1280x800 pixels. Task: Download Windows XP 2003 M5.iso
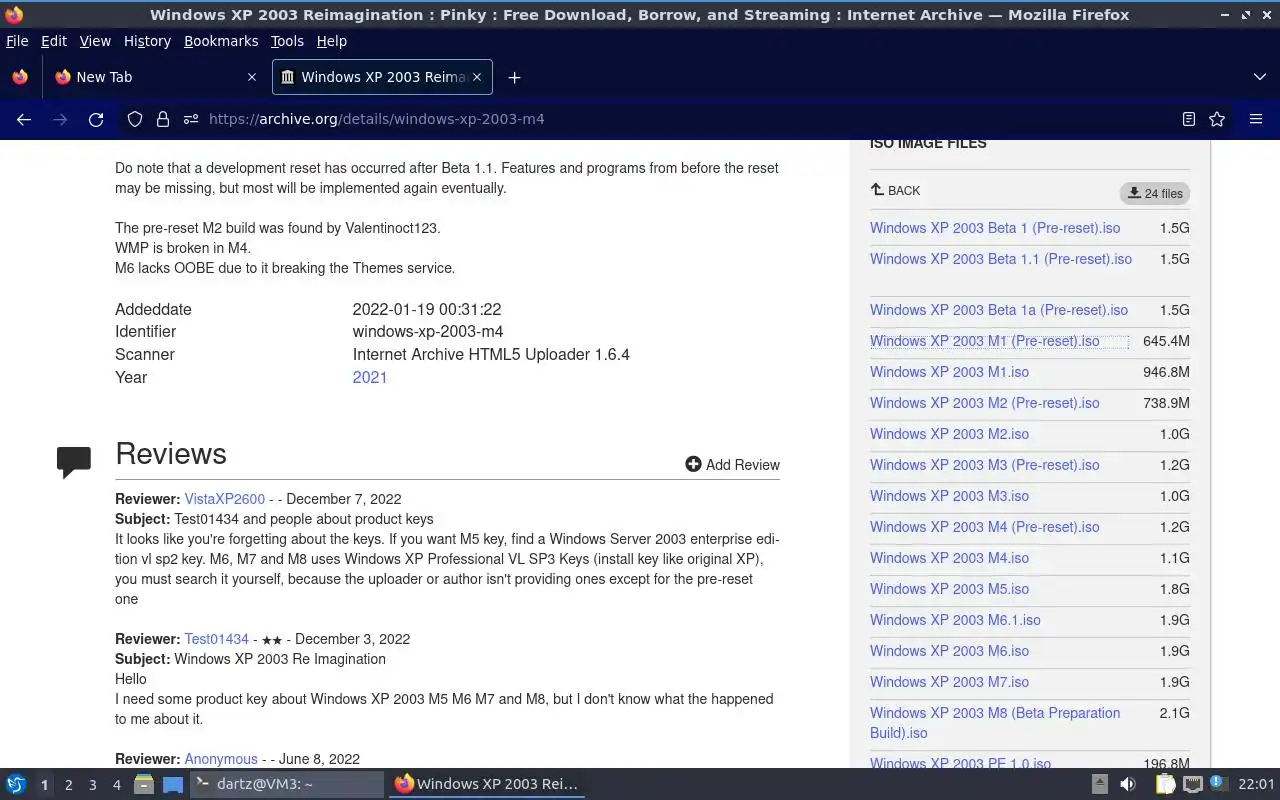coord(949,589)
